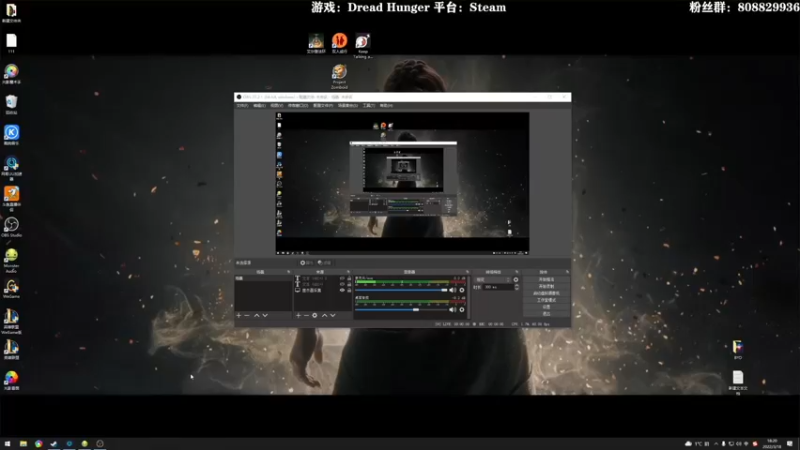The width and height of the screenshot is (800, 450).
Task: Click the remove scene minus icon
Action: pyautogui.click(x=247, y=316)
